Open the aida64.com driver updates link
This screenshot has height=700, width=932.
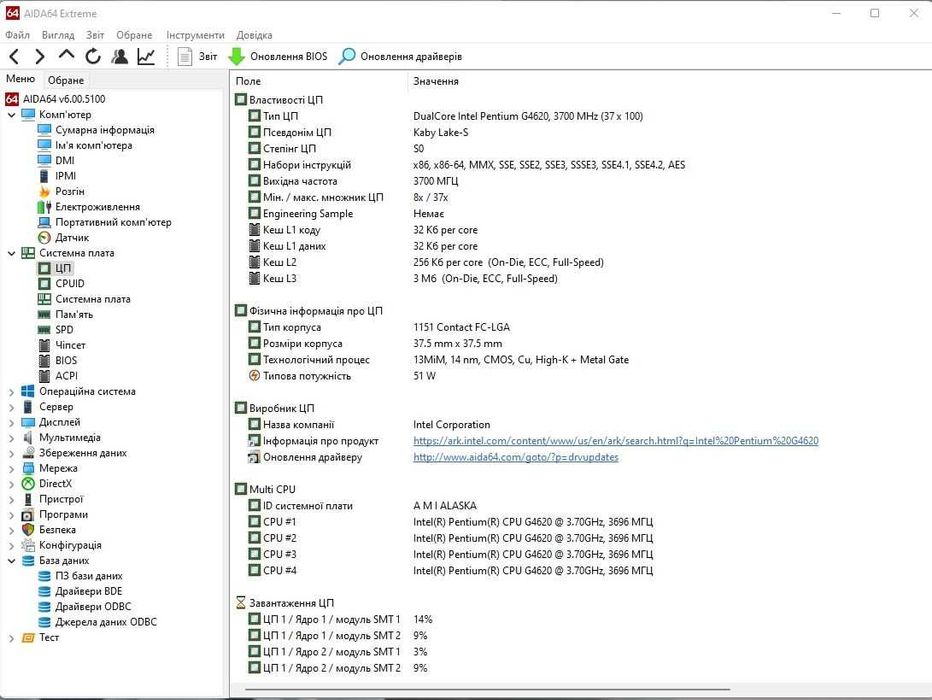(x=516, y=457)
